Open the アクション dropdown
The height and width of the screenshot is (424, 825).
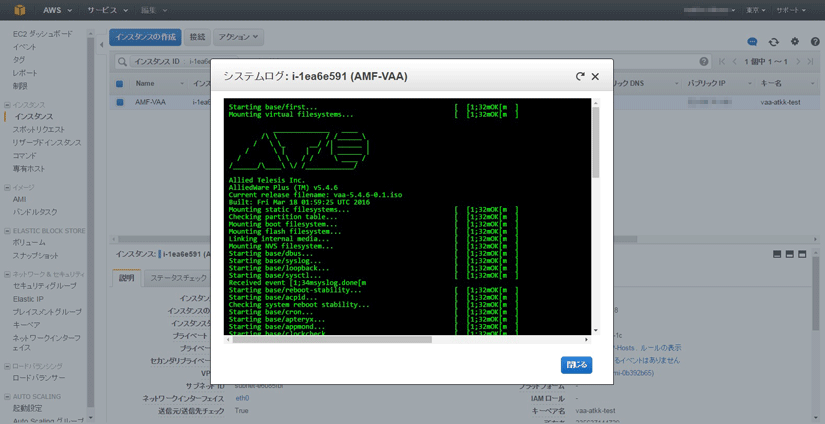238,37
